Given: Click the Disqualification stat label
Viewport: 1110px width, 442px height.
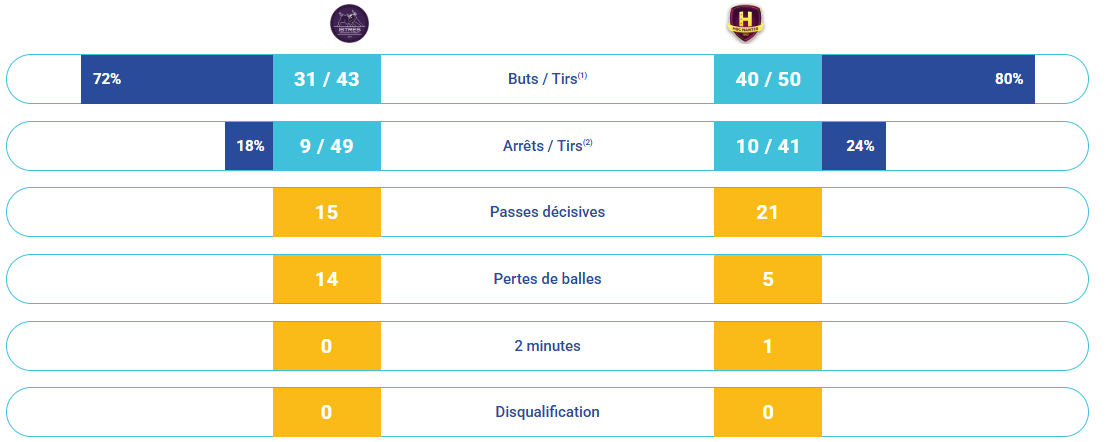Looking at the screenshot, I should [547, 412].
